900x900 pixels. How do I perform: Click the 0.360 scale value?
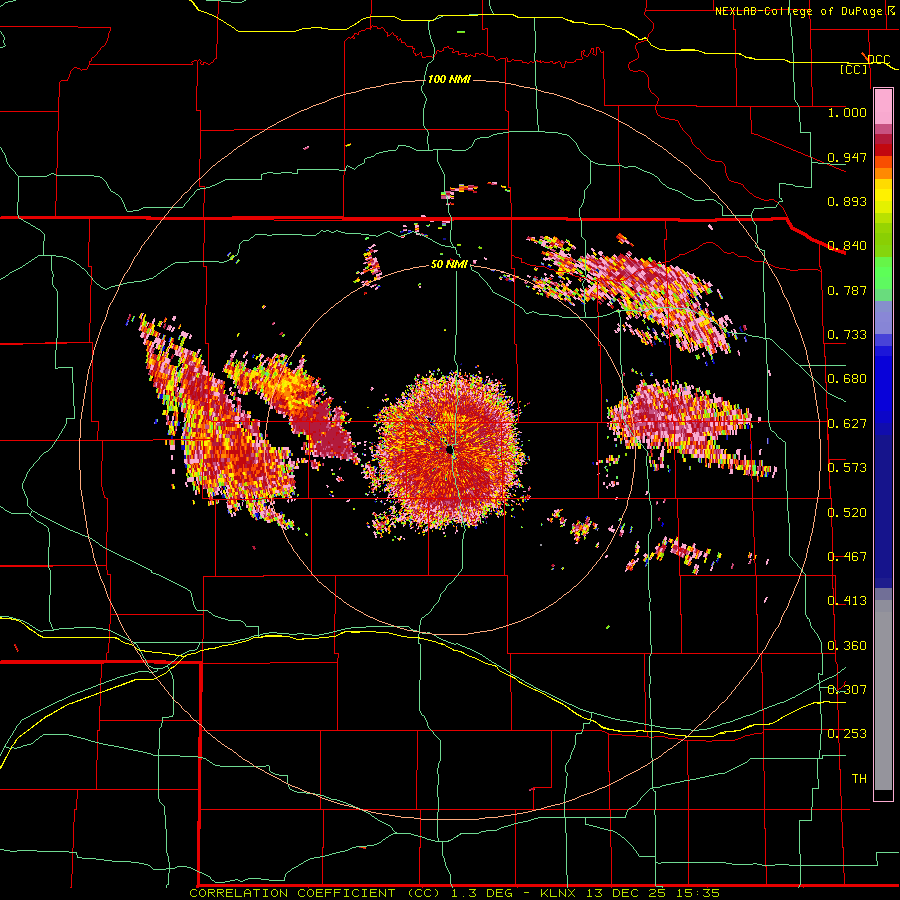click(x=847, y=646)
